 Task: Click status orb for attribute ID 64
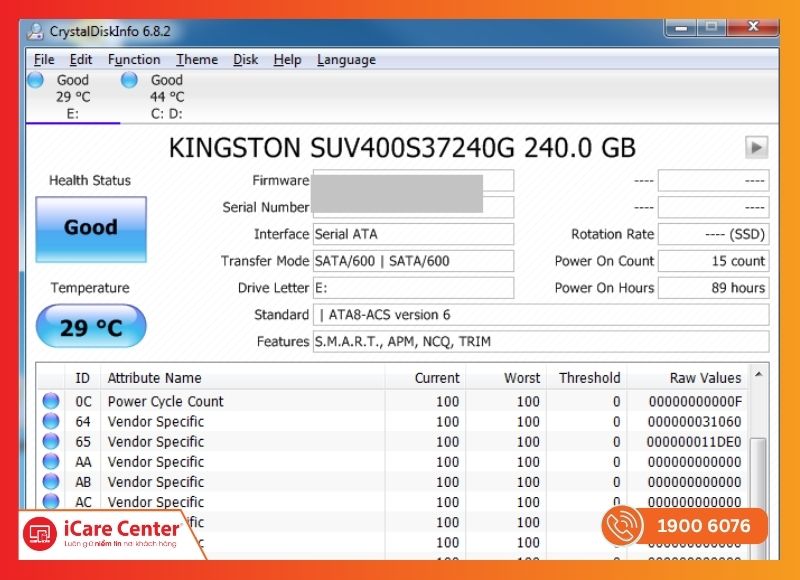pos(51,422)
